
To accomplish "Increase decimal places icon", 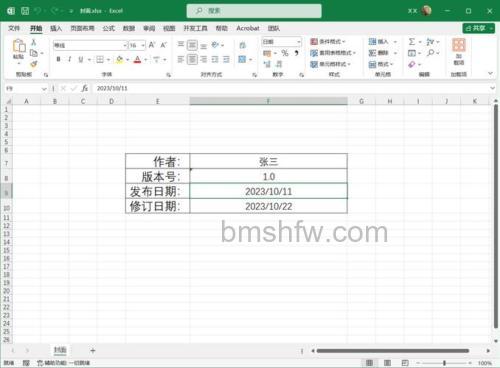I will click(x=267, y=64).
